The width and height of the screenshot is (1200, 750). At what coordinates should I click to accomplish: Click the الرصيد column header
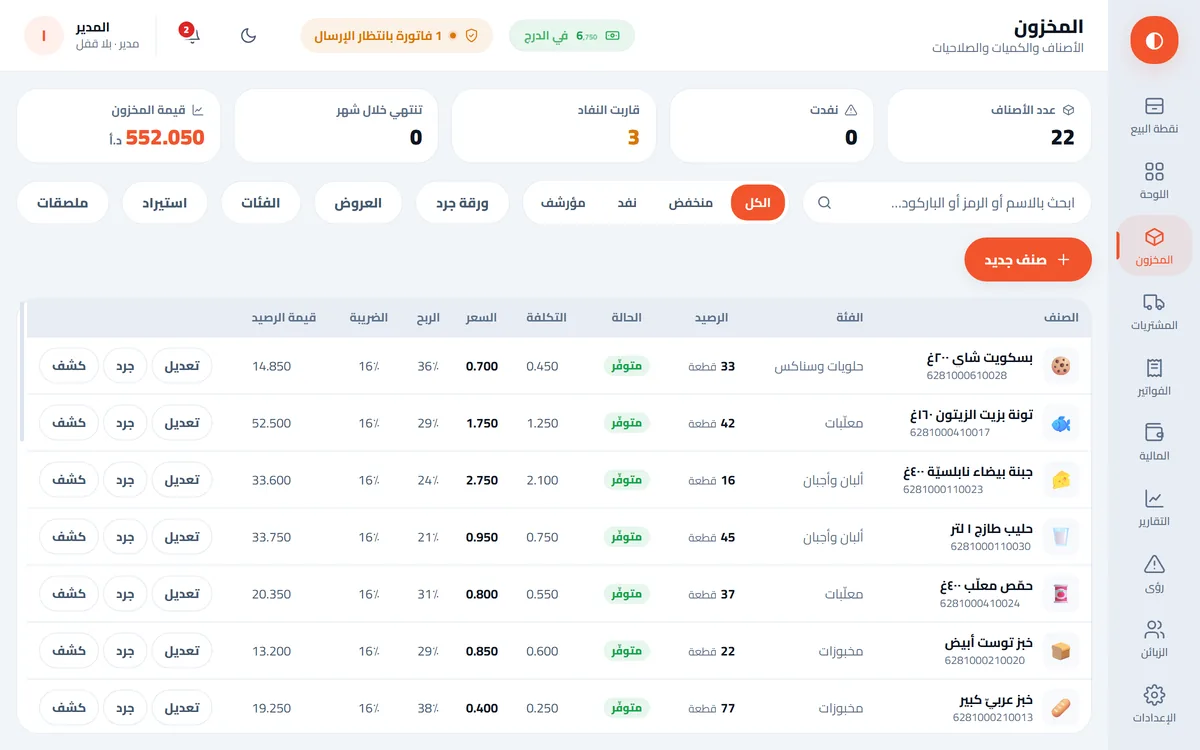[712, 318]
